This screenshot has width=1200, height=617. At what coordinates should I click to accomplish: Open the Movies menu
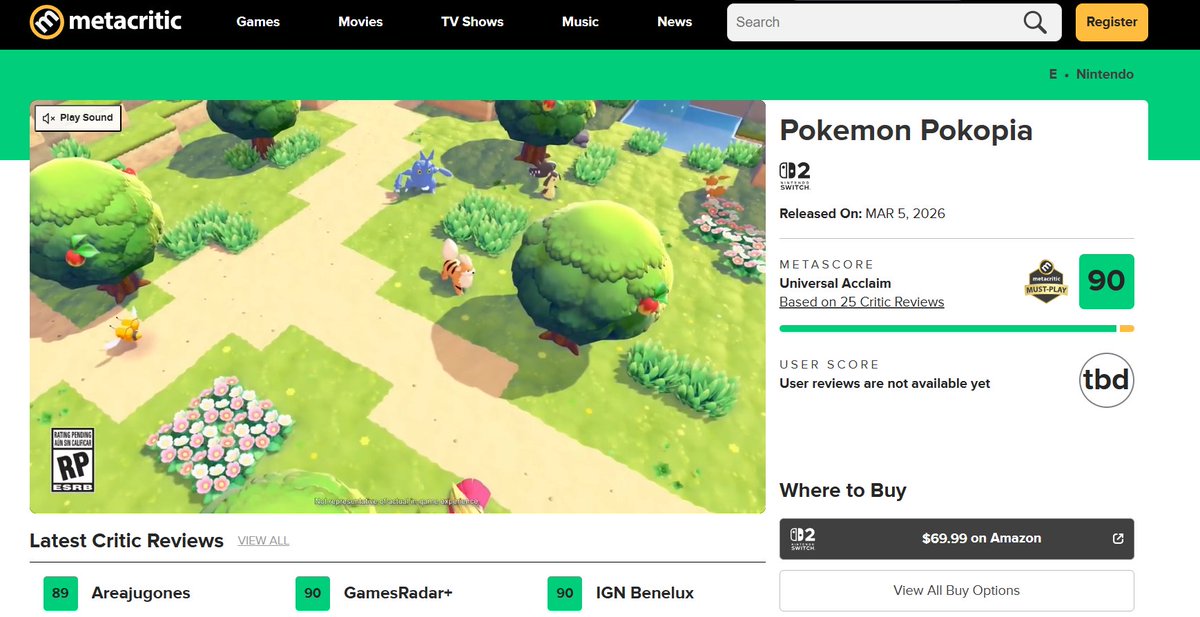(x=361, y=22)
